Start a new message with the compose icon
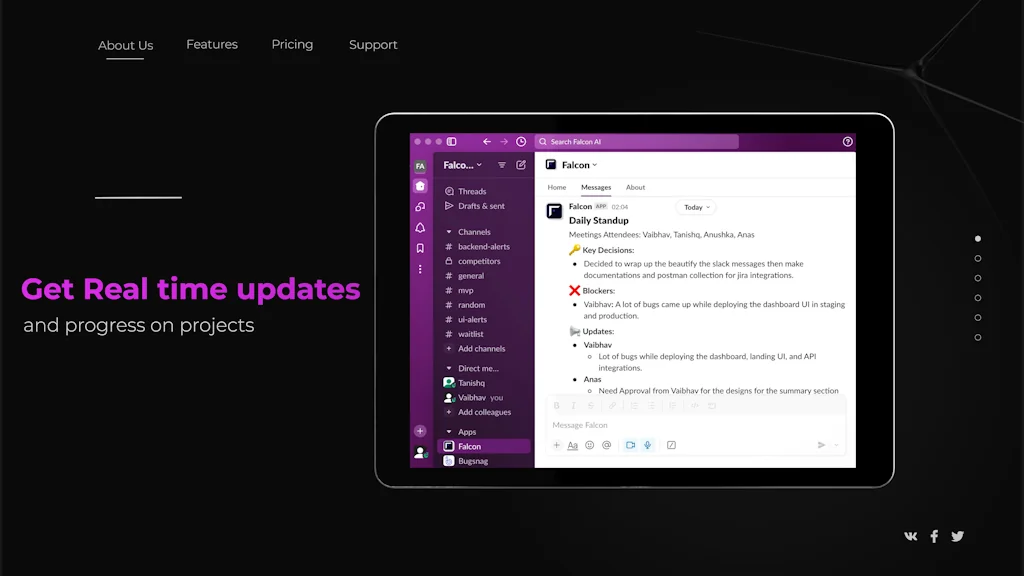The image size is (1024, 576). (521, 164)
